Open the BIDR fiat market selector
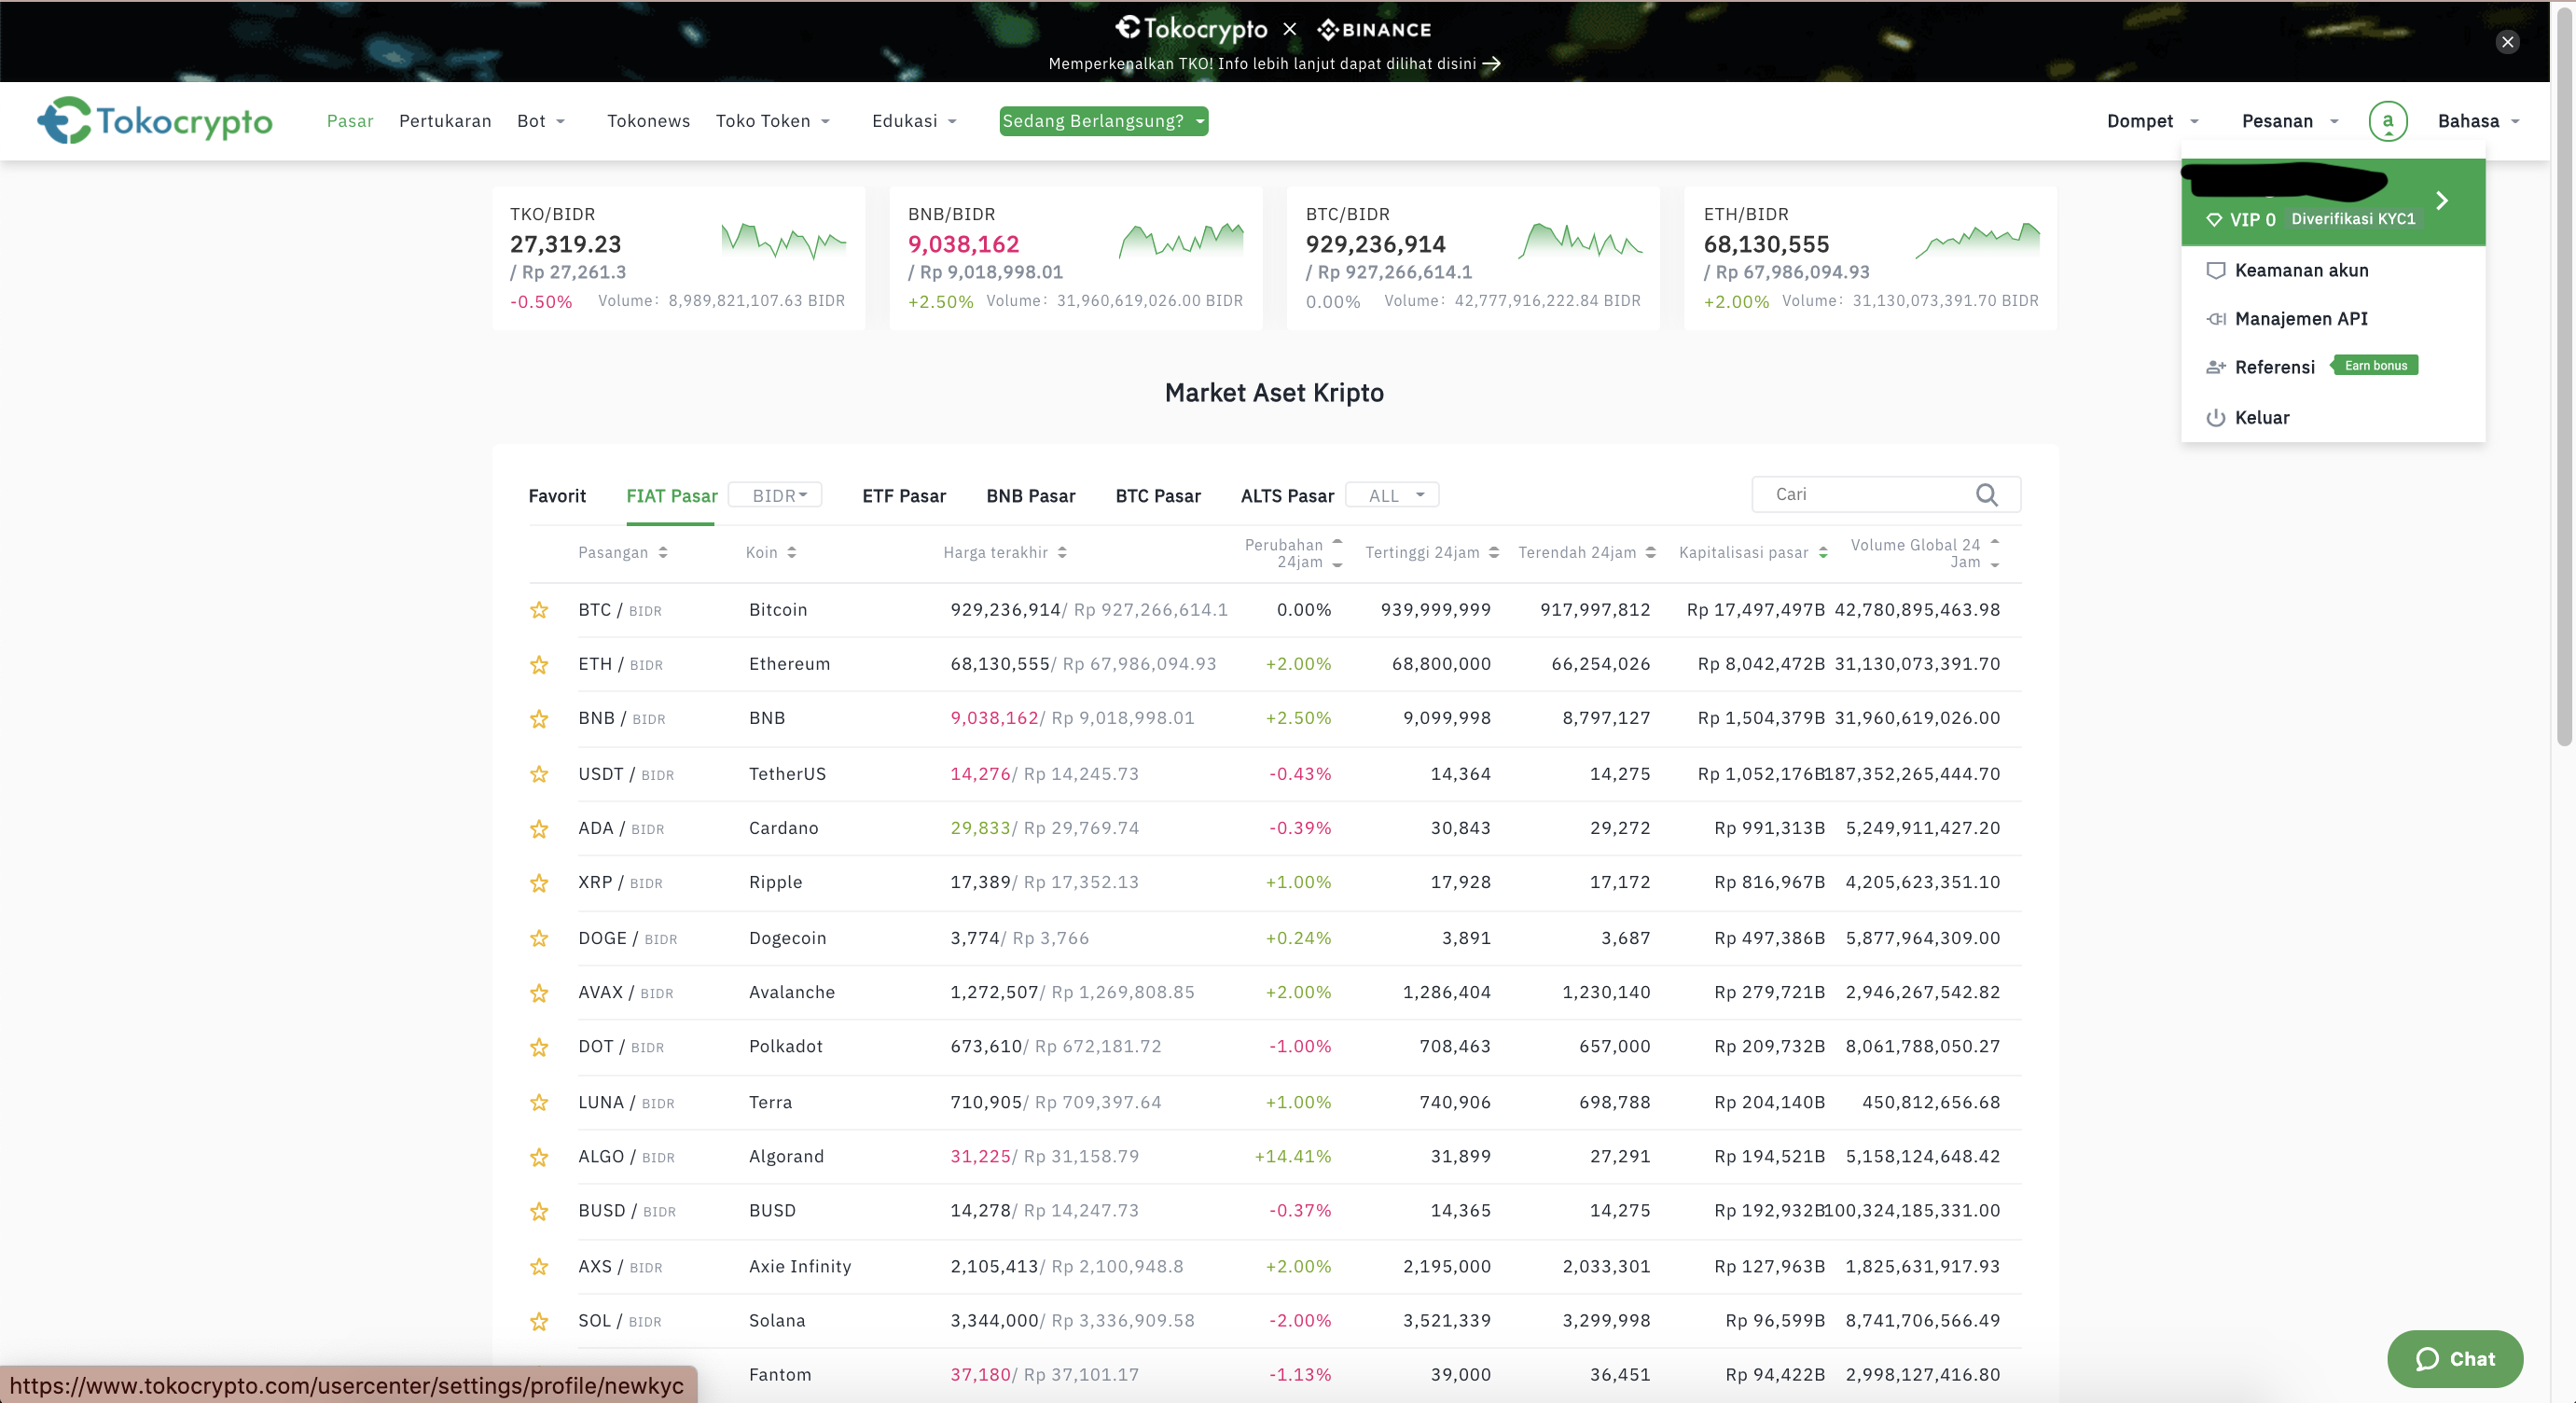 [x=775, y=495]
